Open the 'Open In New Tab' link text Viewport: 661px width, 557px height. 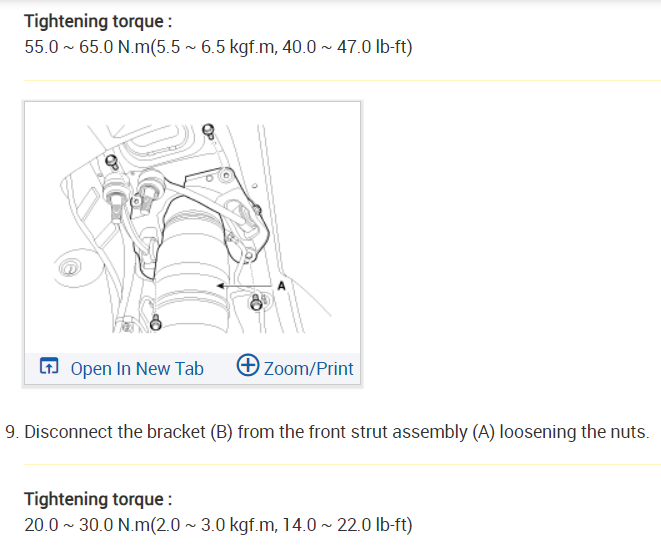[x=137, y=368]
